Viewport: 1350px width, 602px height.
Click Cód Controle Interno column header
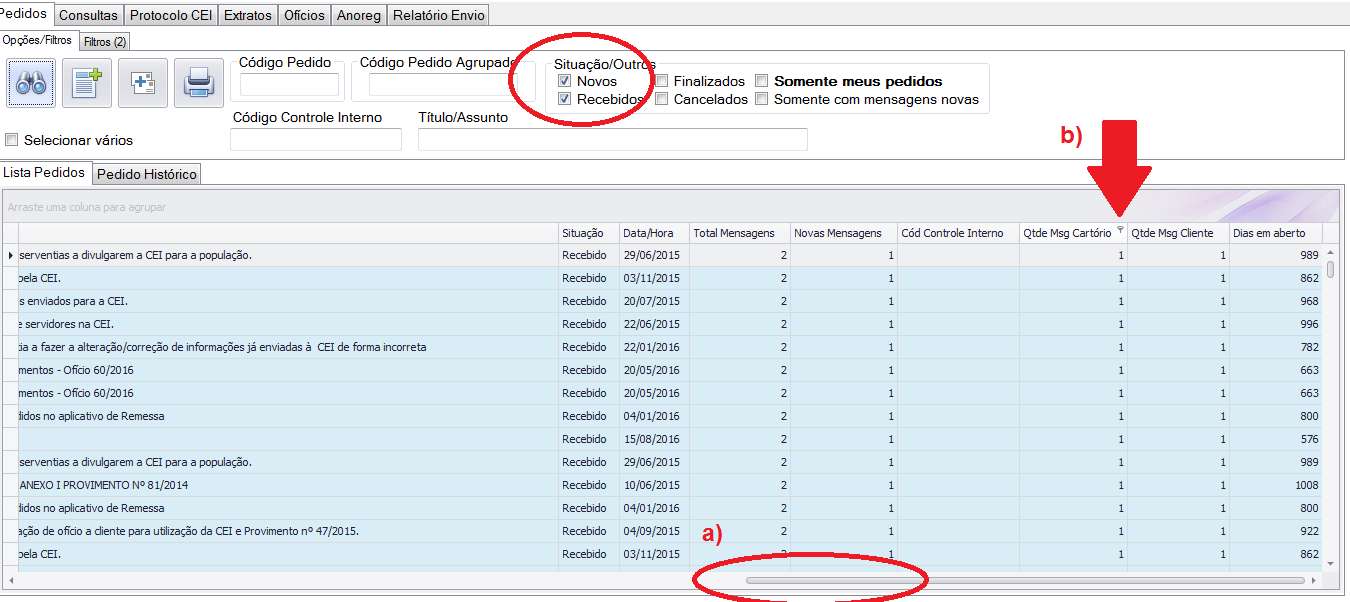pos(958,233)
